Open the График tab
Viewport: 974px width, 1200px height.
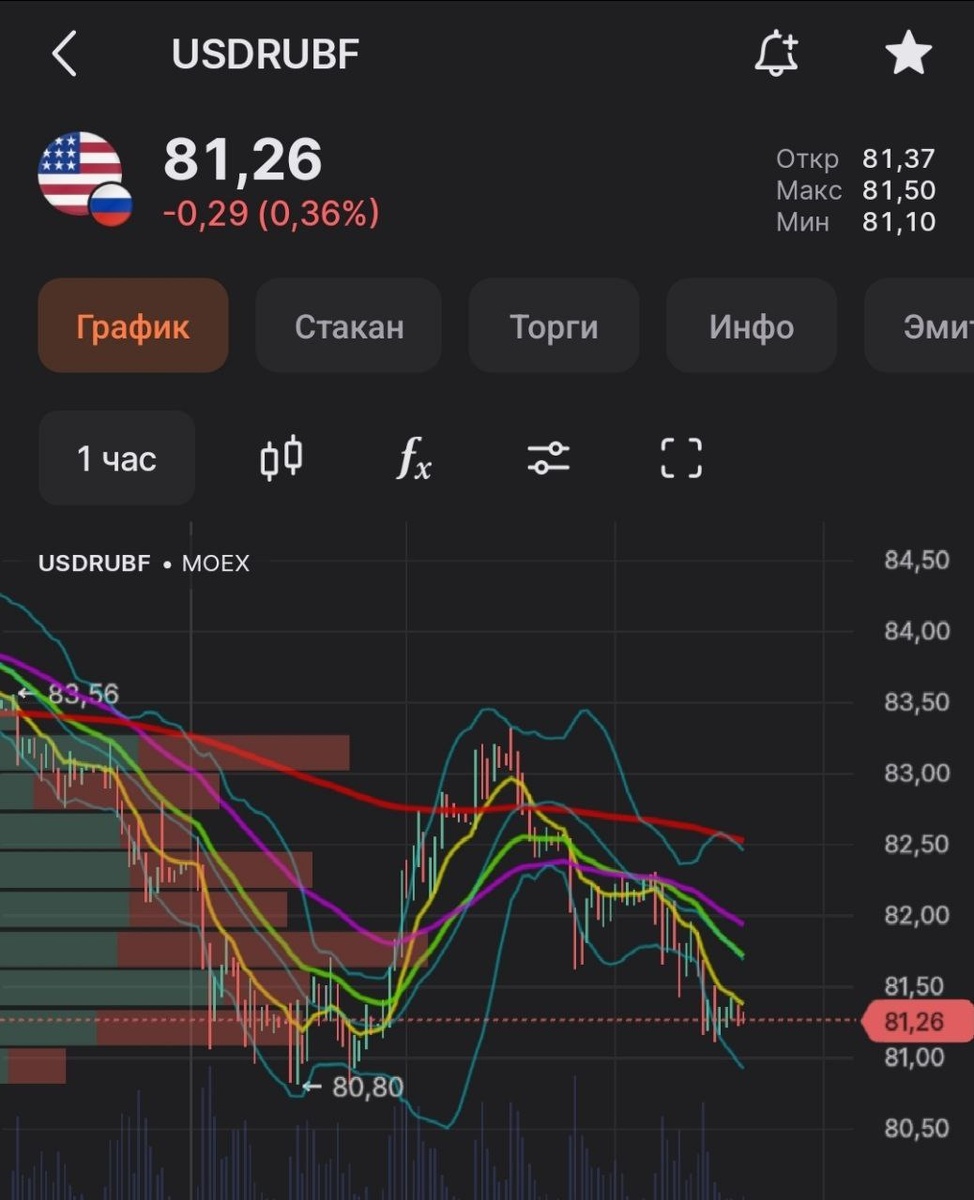coord(133,326)
